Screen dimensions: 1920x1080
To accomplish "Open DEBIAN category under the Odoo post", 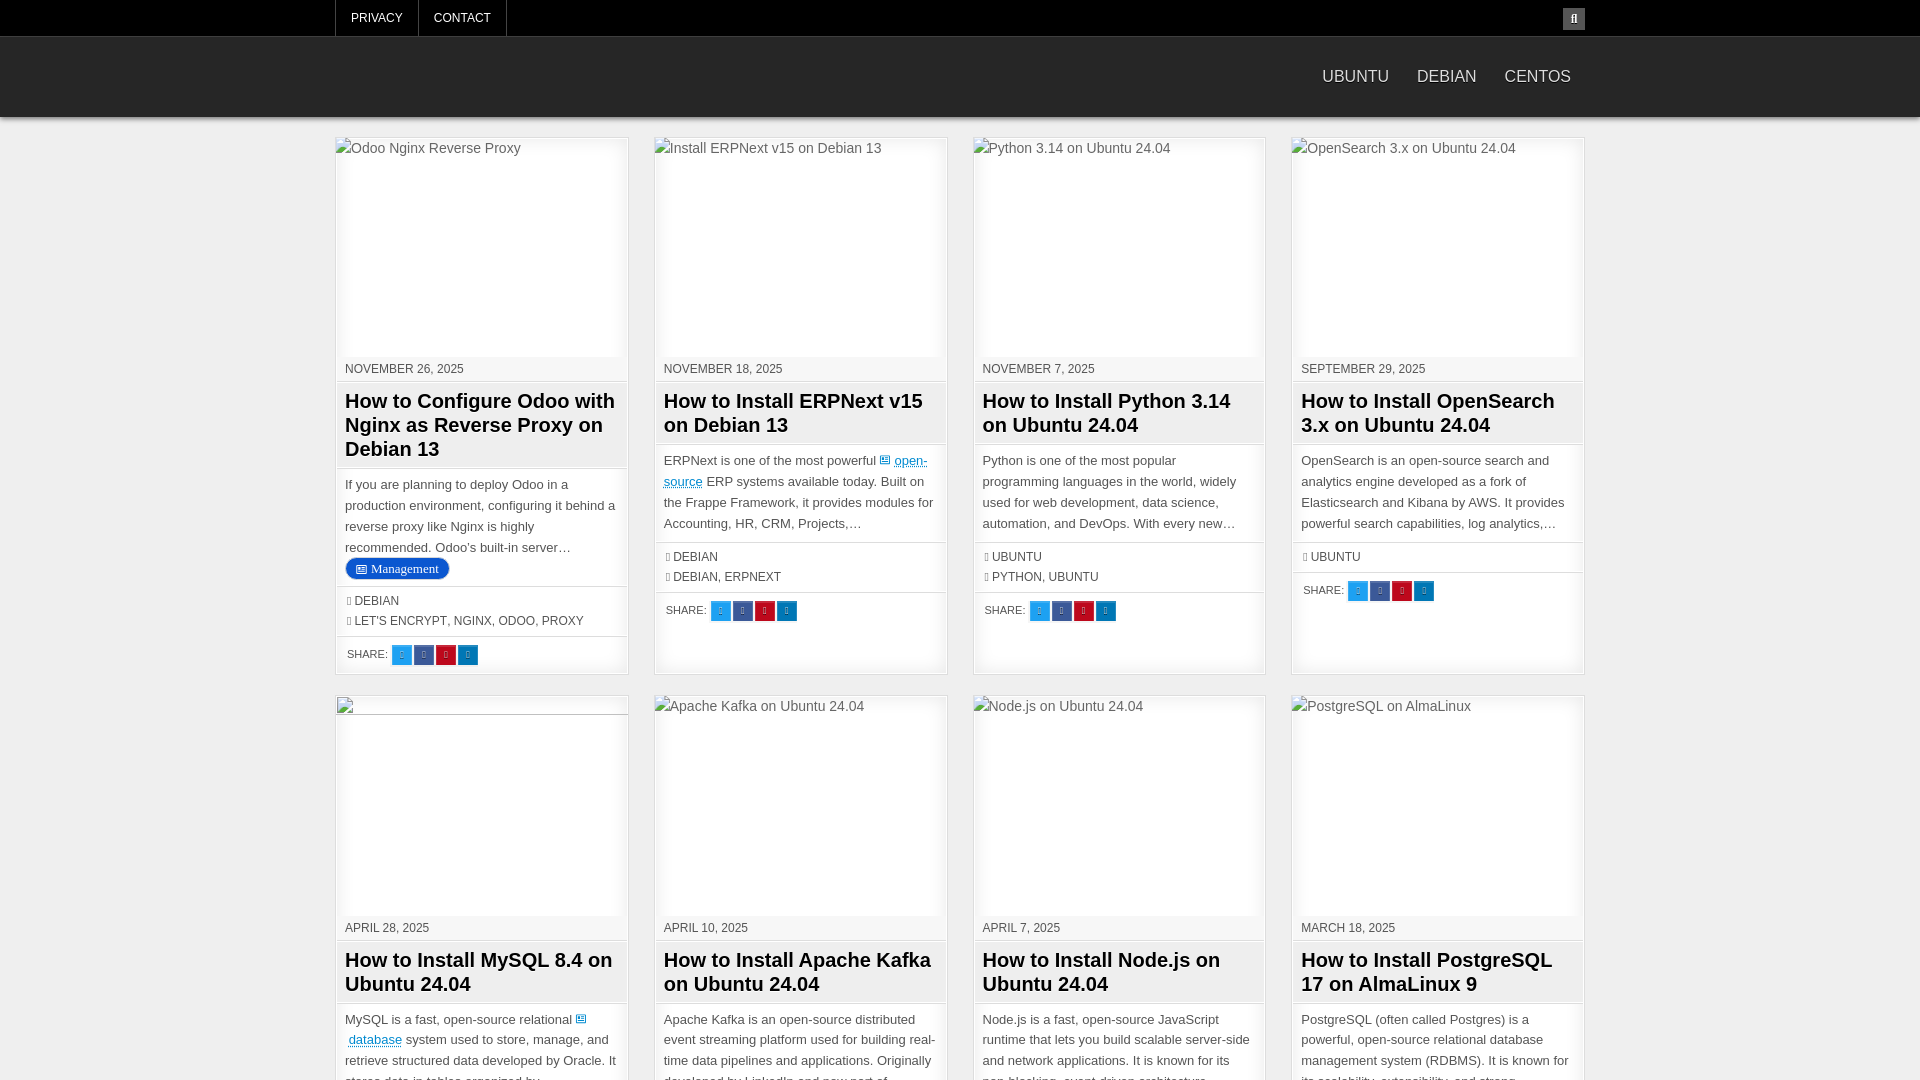I will (x=376, y=601).
